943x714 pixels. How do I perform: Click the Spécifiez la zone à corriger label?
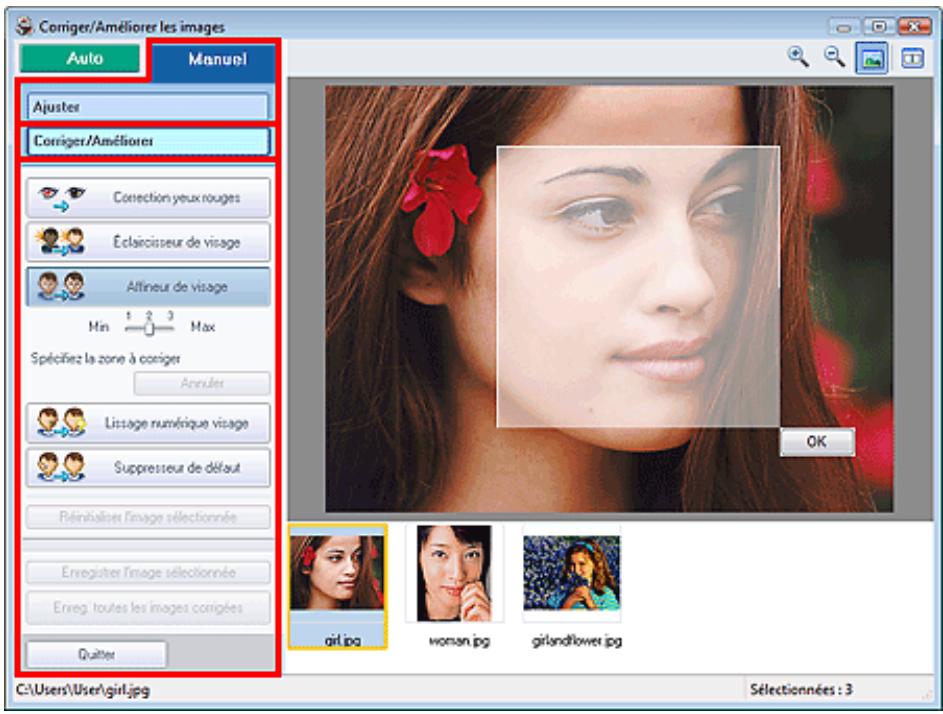pos(105,359)
